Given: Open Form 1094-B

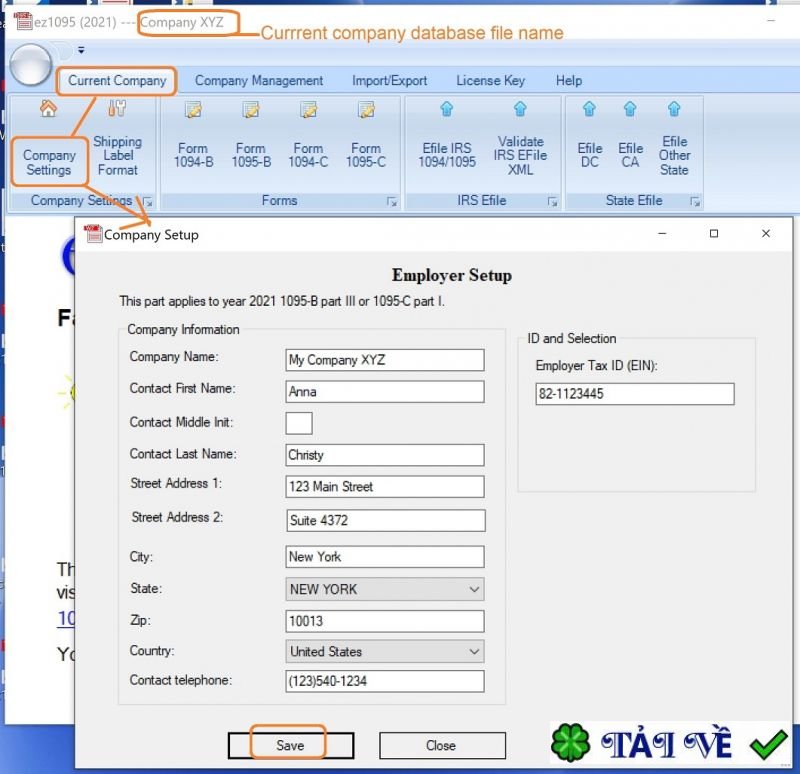Looking at the screenshot, I should click(x=194, y=142).
